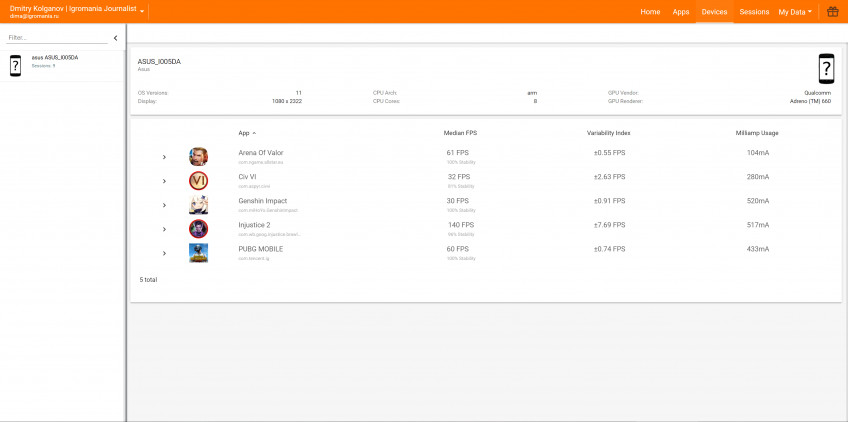Viewport: 848px width, 422px height.
Task: Click the 280mA usage value
Action: tap(758, 177)
